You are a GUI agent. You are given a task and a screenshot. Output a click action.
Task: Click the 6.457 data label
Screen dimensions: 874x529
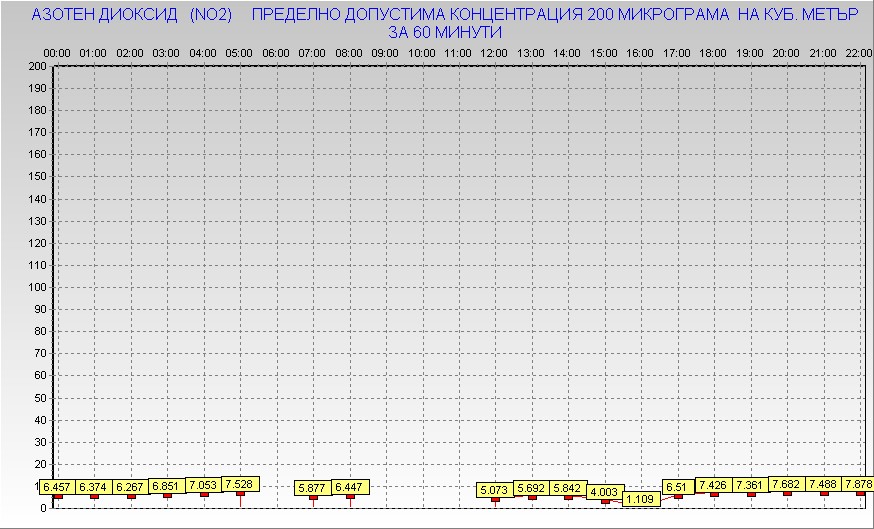[56, 487]
